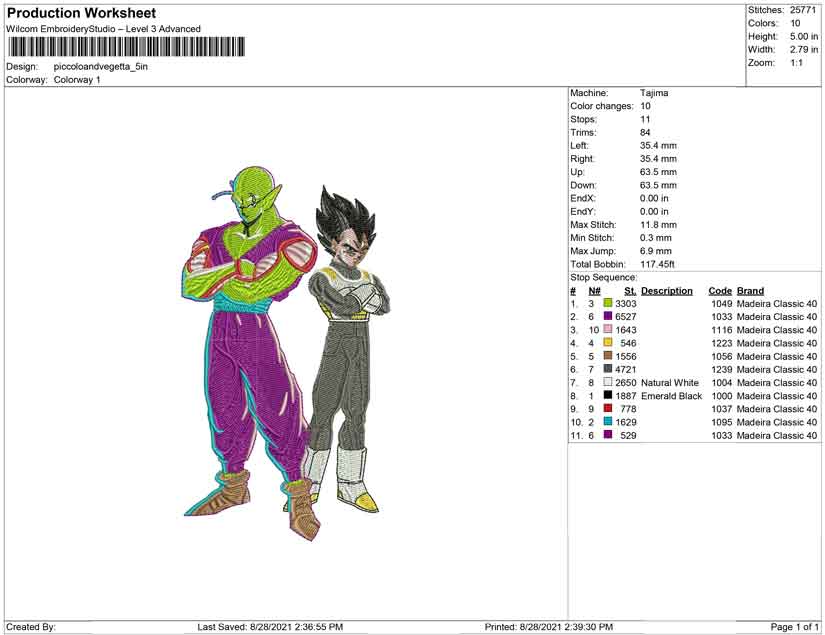Click the 'Natural White' description
Screen dimensions: 825x635
670,382
